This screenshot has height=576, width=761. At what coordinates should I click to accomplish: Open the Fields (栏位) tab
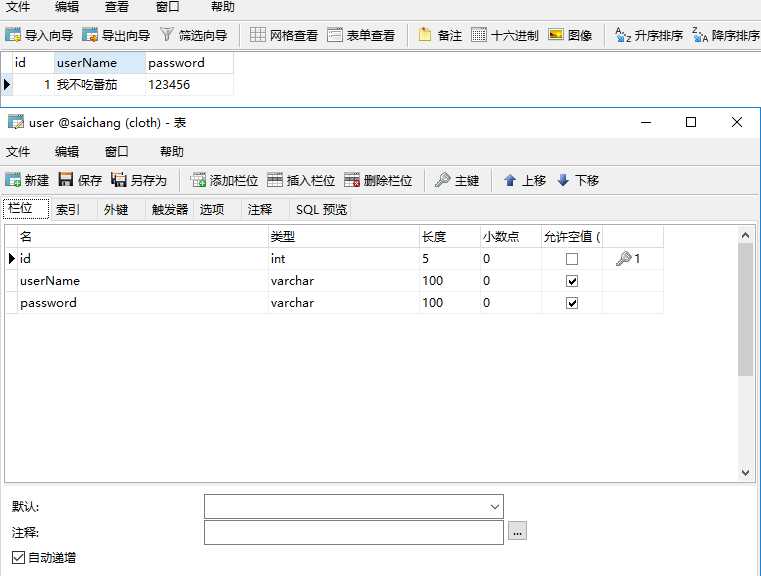click(26, 209)
